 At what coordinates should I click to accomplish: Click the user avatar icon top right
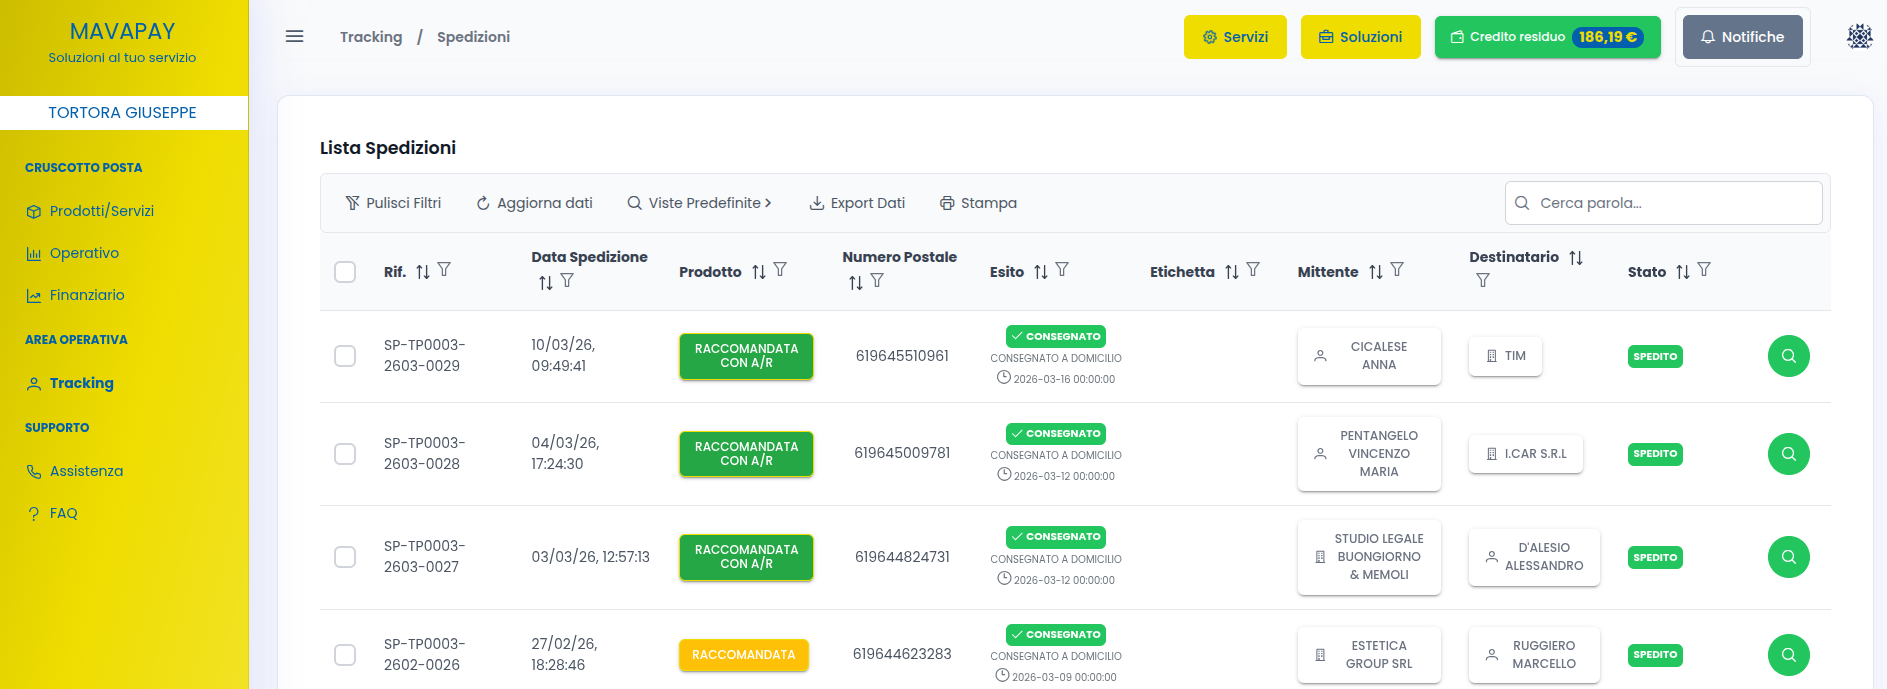click(1859, 37)
